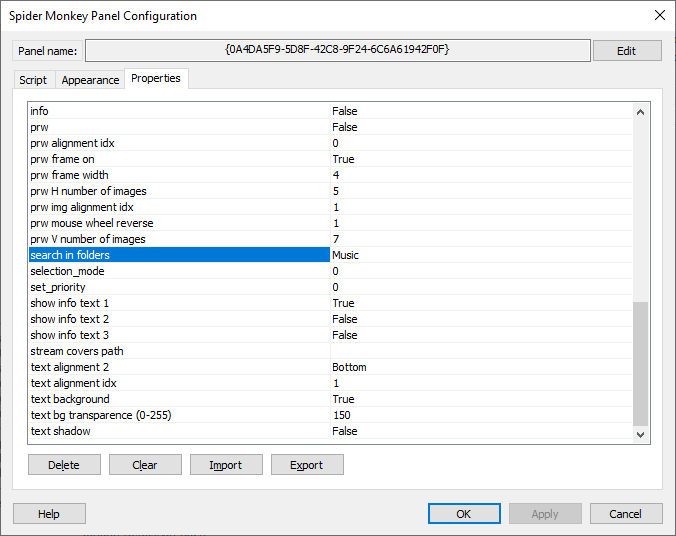Click the empty stream covers path value
The width and height of the screenshot is (676, 536).
tap(480, 351)
